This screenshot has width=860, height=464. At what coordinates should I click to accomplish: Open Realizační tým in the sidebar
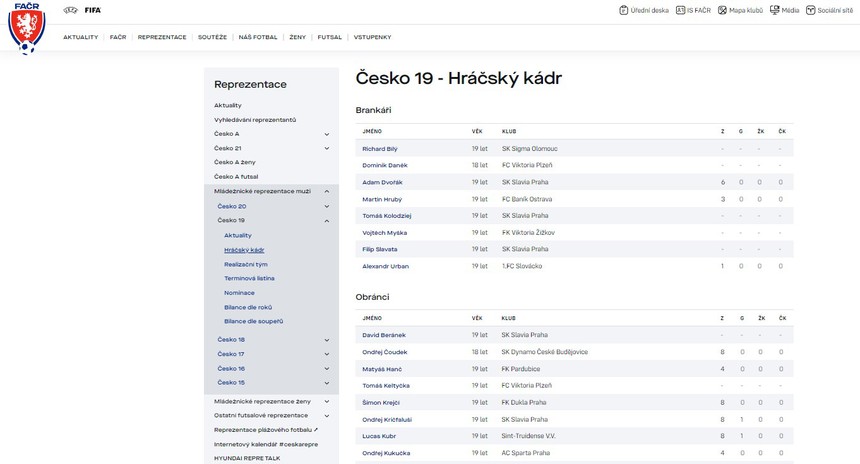point(245,264)
